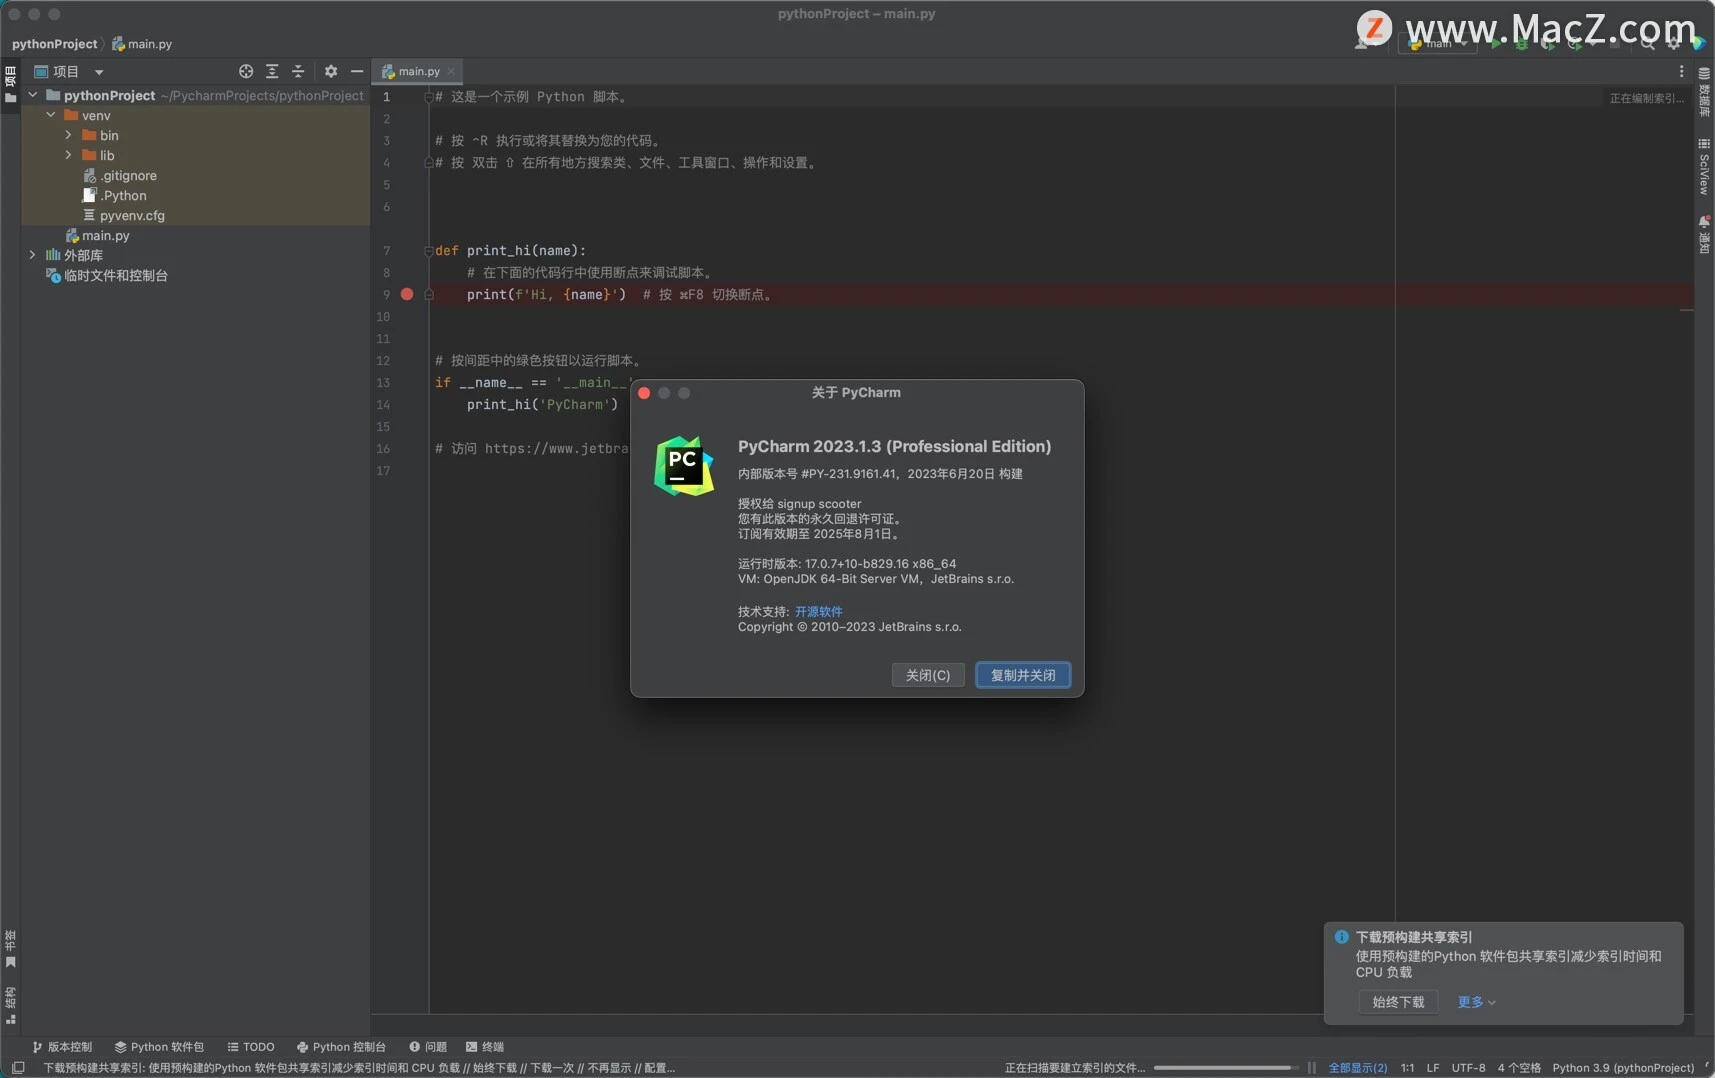
Task: Click 复制并关闭 in the About dialog
Action: click(x=1022, y=675)
